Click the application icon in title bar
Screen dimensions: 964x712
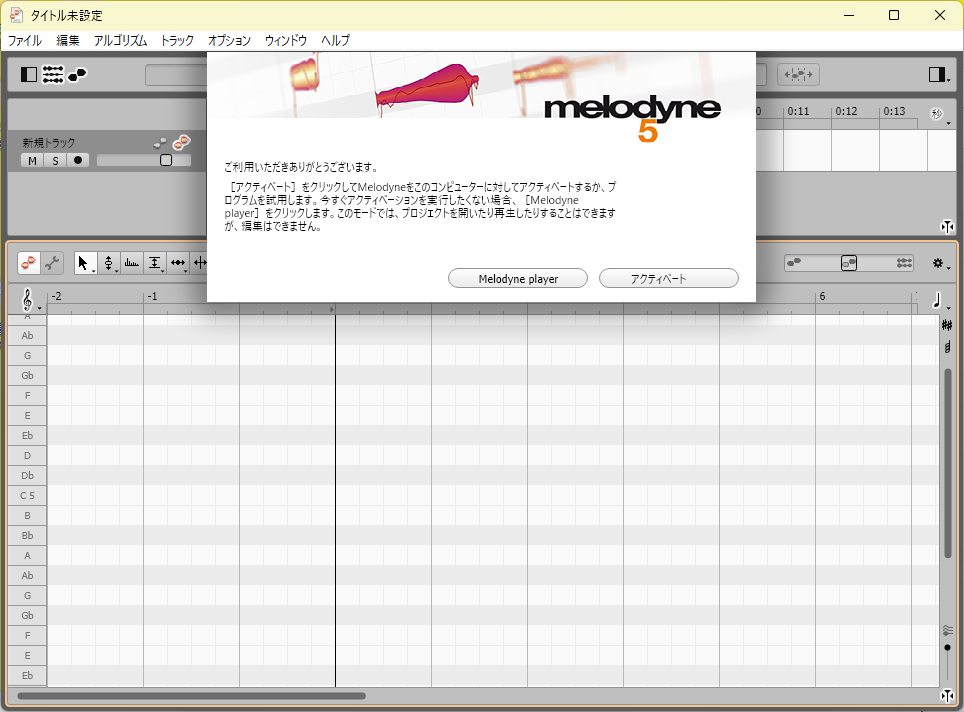tap(17, 15)
